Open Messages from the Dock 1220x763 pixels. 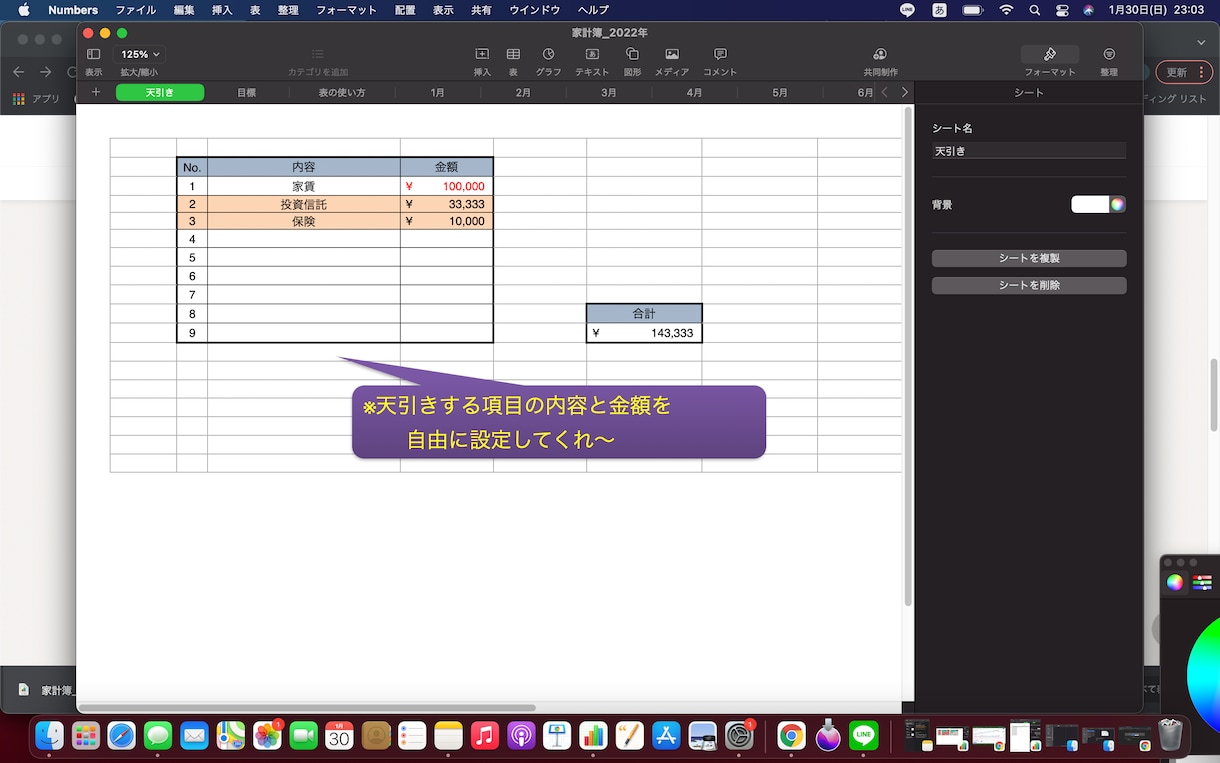click(158, 736)
